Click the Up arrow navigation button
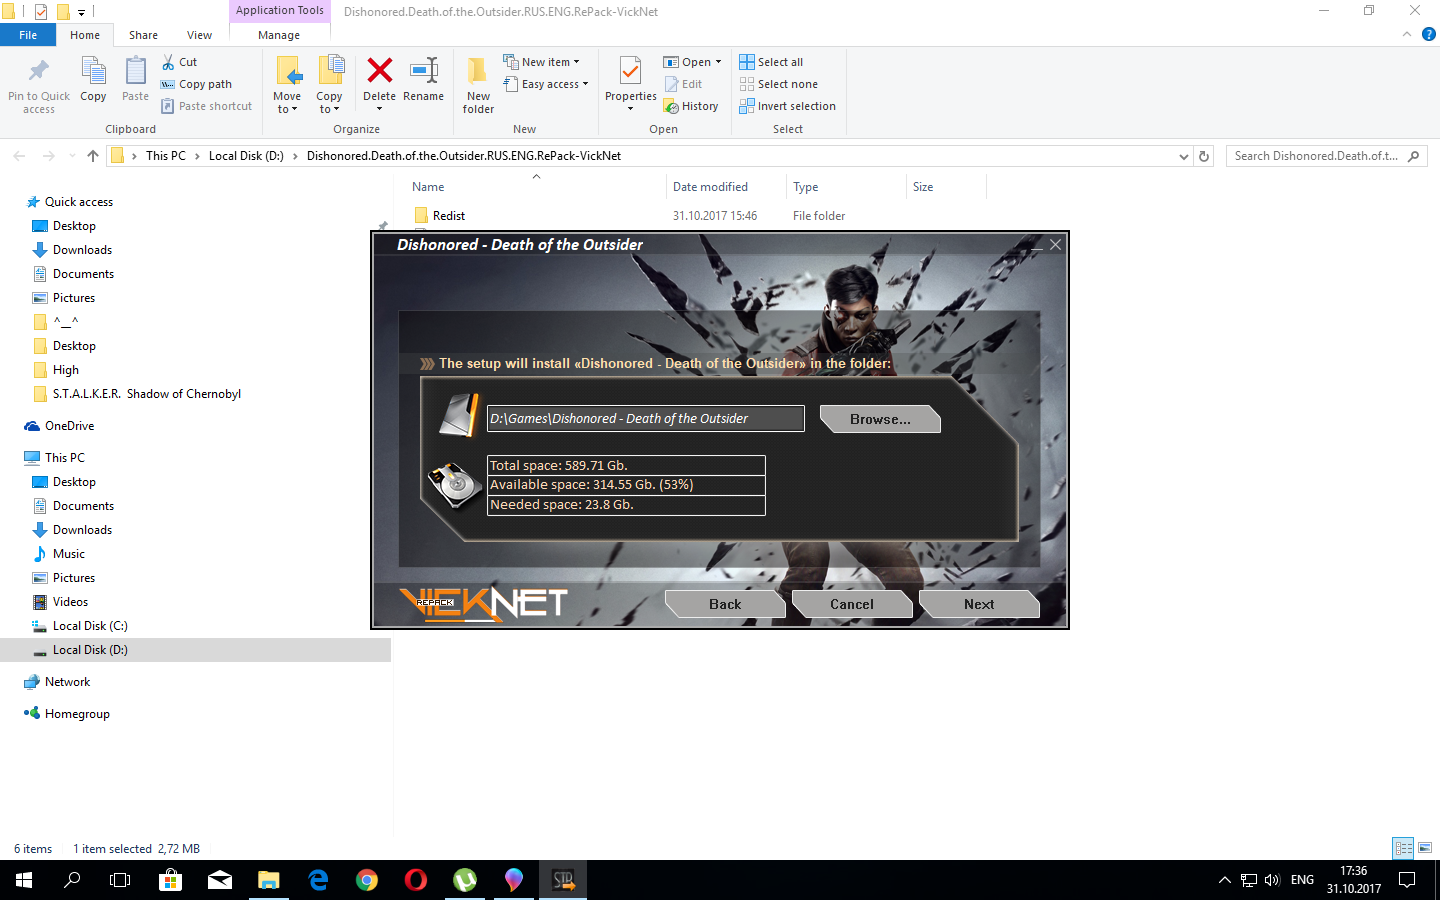The image size is (1440, 900). tap(93, 156)
